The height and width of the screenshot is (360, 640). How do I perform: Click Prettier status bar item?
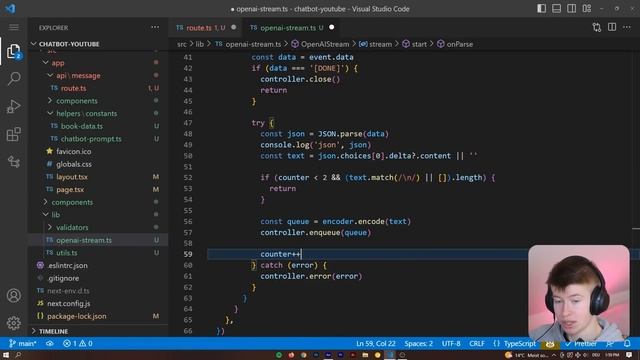[x=580, y=343]
